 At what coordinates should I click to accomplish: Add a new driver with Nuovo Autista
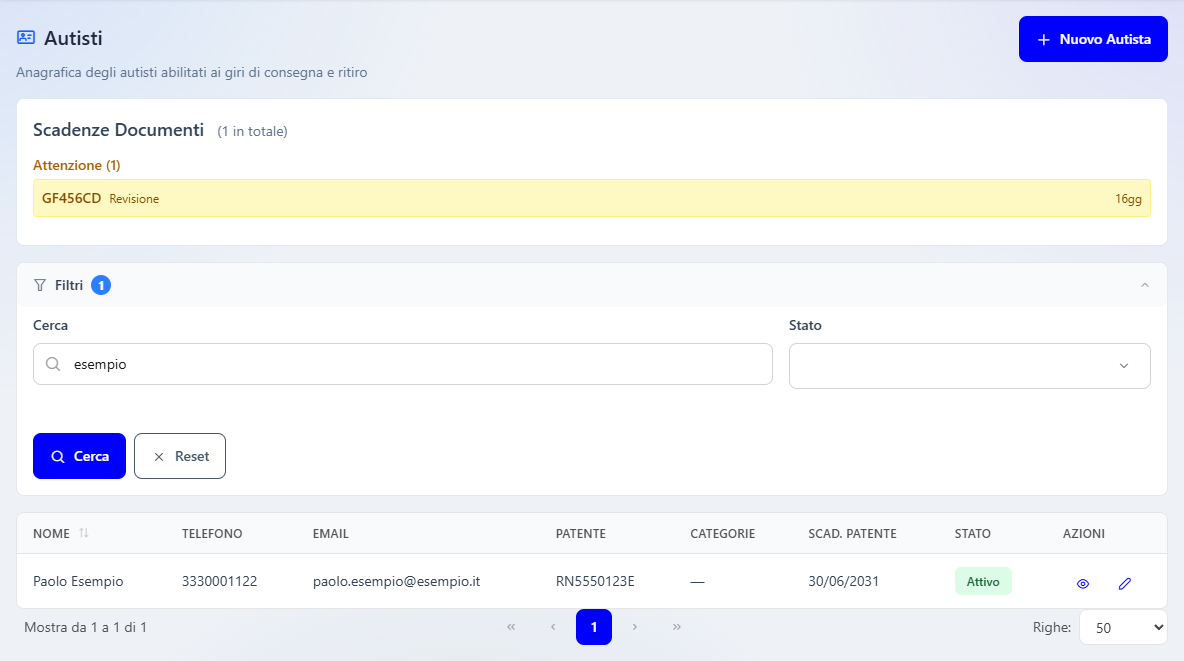(x=1093, y=39)
